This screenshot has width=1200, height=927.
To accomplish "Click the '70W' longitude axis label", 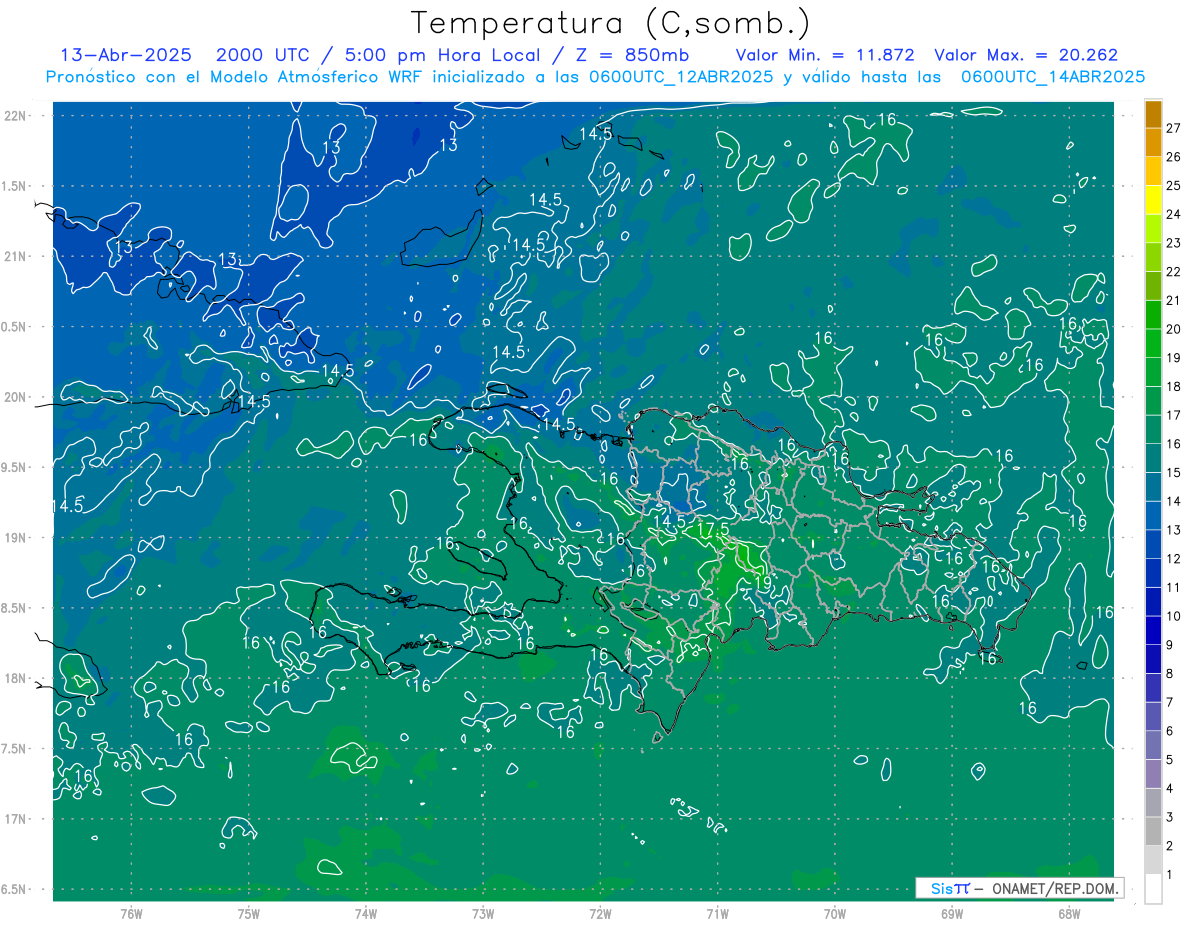I will [835, 913].
